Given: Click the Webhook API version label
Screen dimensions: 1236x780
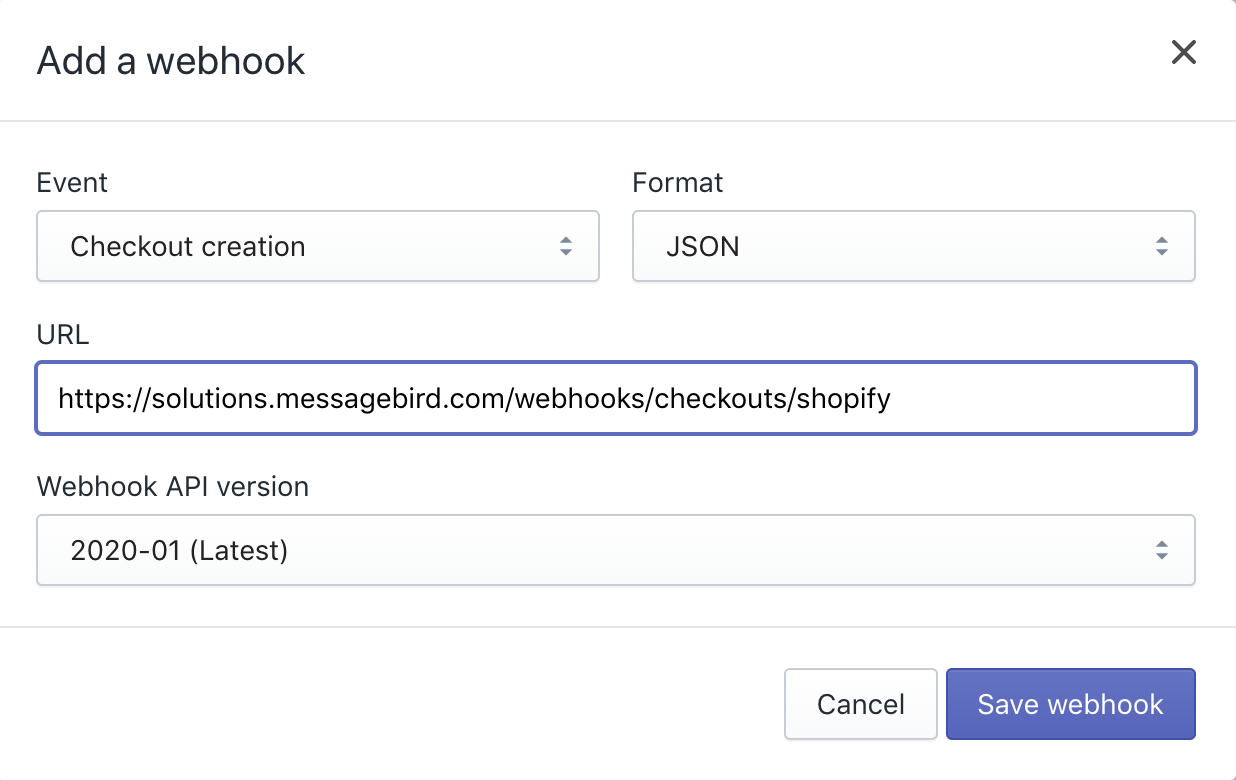Looking at the screenshot, I should pos(173,486).
